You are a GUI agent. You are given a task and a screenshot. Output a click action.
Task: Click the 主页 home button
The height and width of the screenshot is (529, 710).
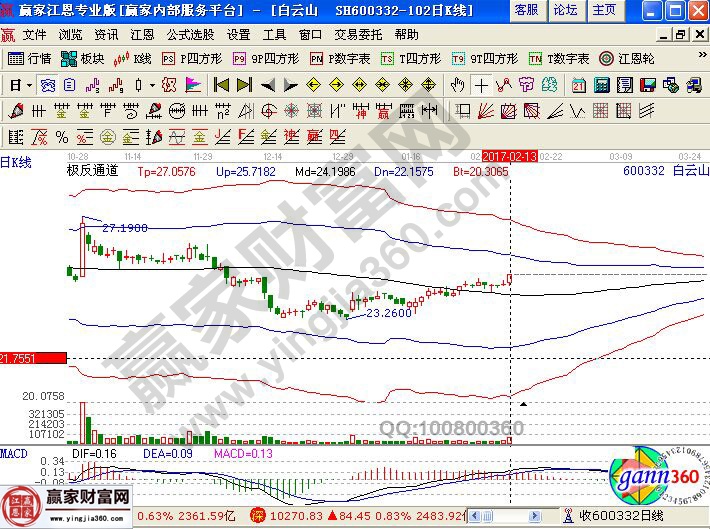click(x=604, y=10)
